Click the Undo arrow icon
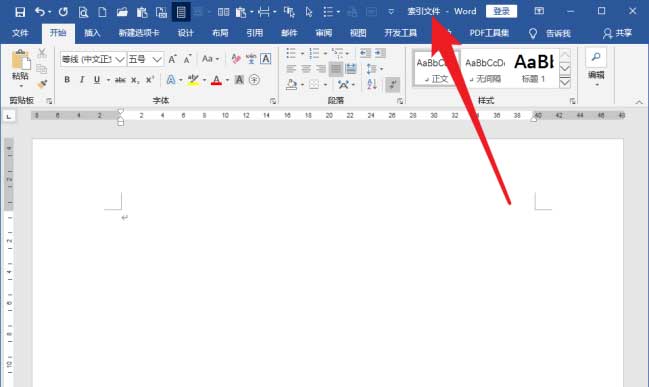Viewport: 649px width, 387px height. [40, 12]
